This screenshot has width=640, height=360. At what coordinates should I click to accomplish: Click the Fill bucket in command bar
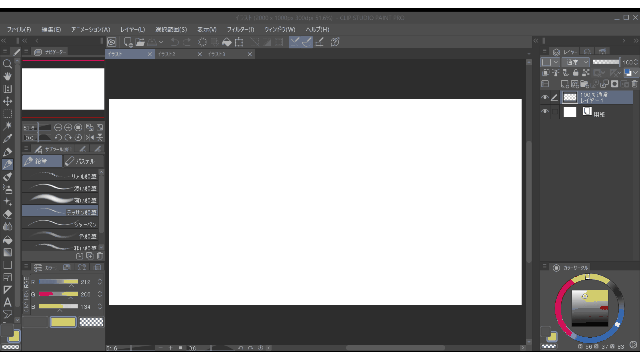[x=227, y=42]
